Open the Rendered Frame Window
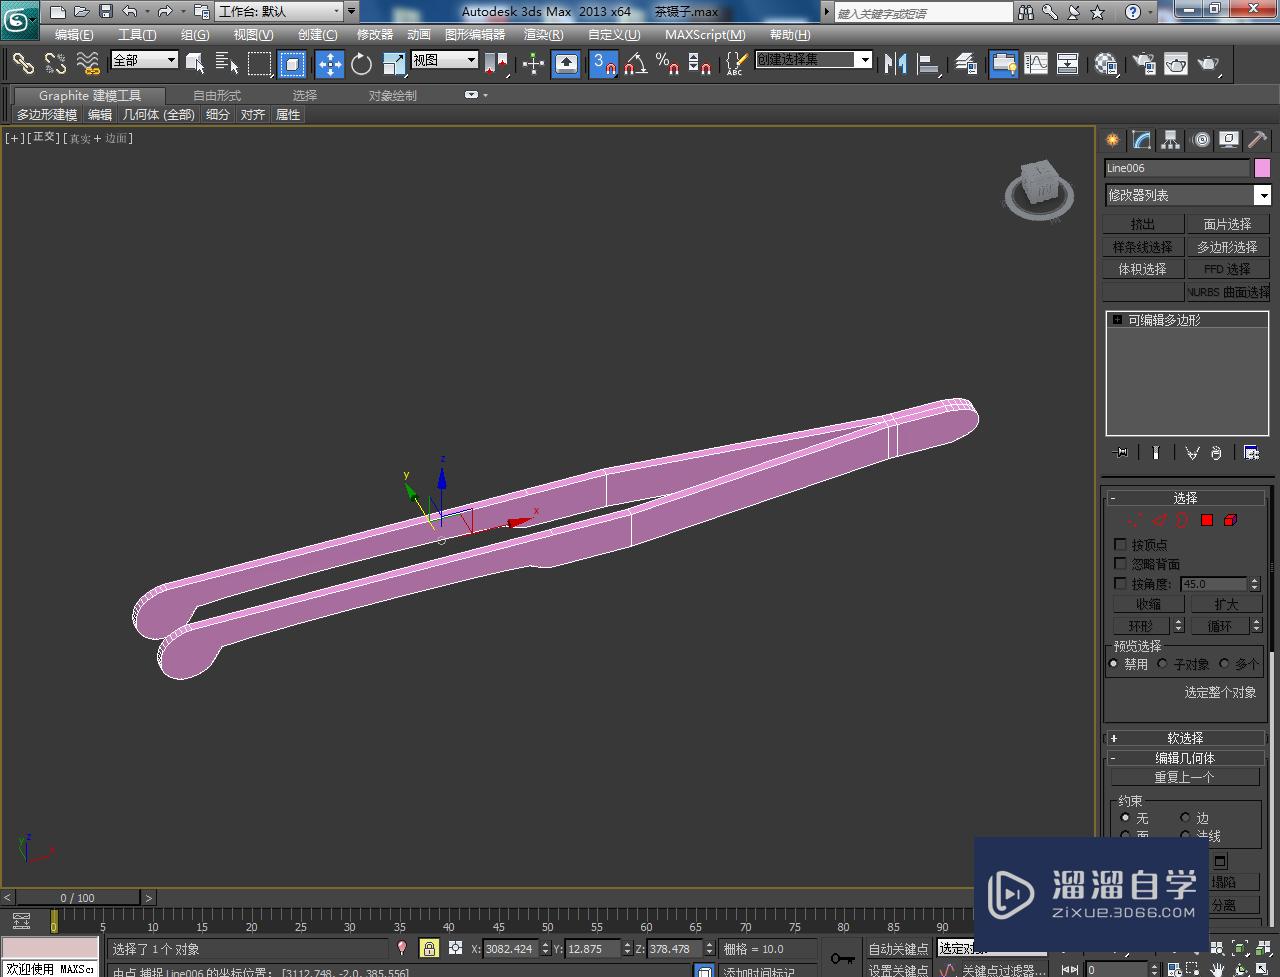This screenshot has height=977, width=1280. click(x=1176, y=64)
